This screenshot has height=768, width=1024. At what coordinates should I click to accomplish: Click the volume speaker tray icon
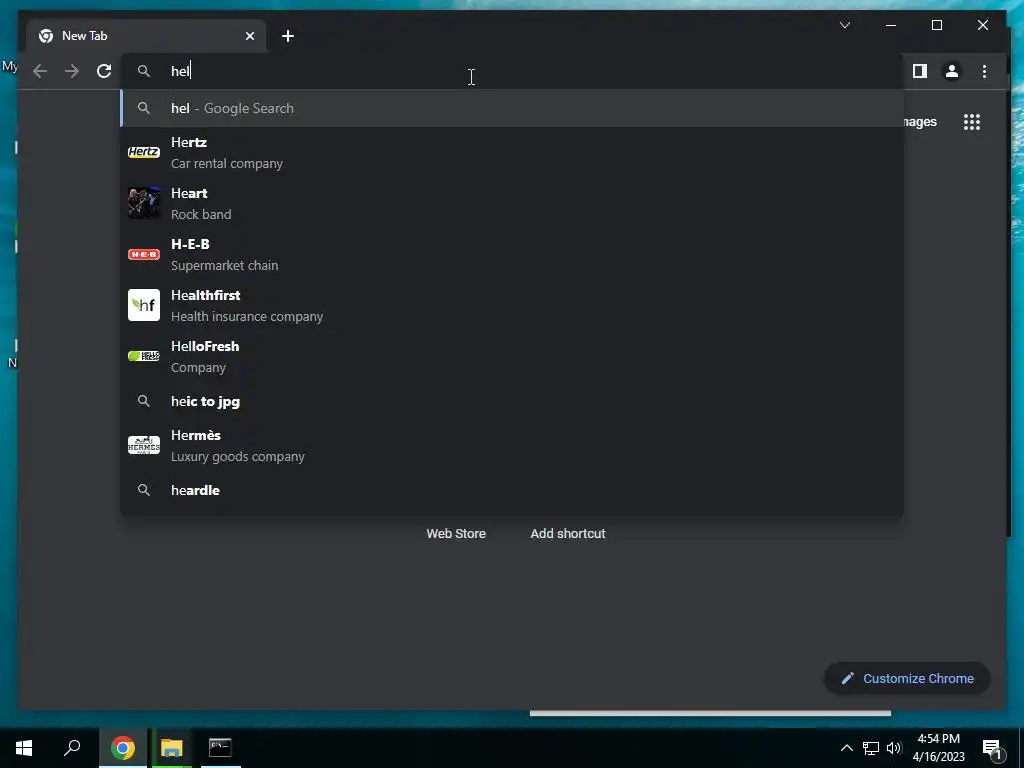(894, 748)
